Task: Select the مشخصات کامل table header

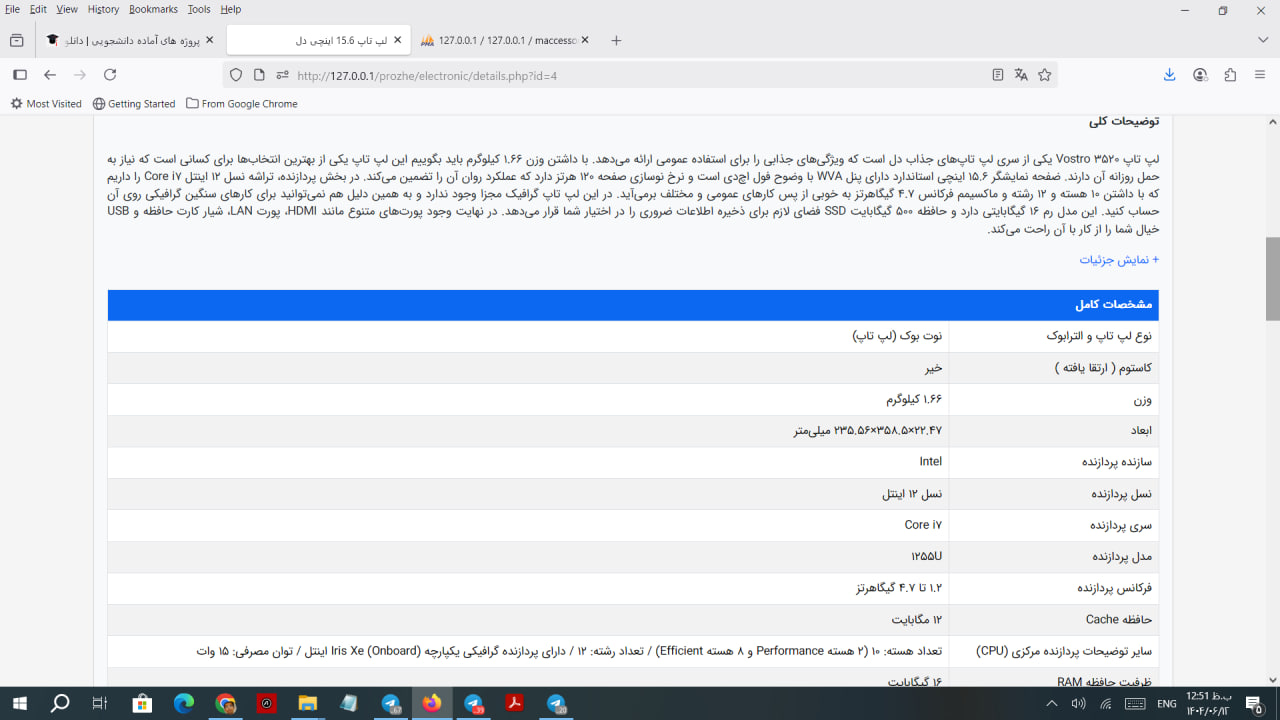Action: click(633, 305)
